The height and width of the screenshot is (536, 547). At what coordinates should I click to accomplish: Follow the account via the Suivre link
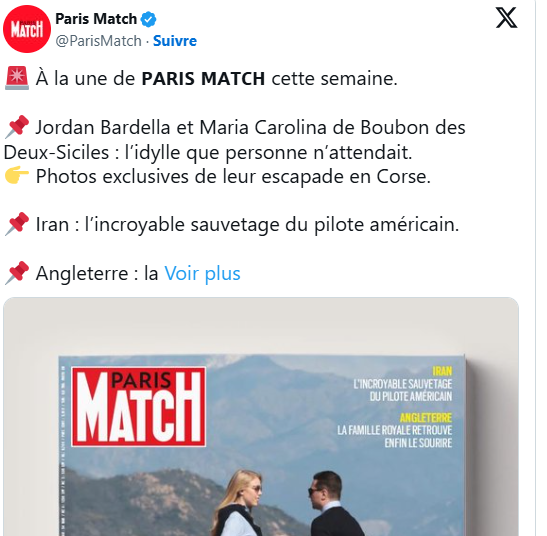coord(175,41)
